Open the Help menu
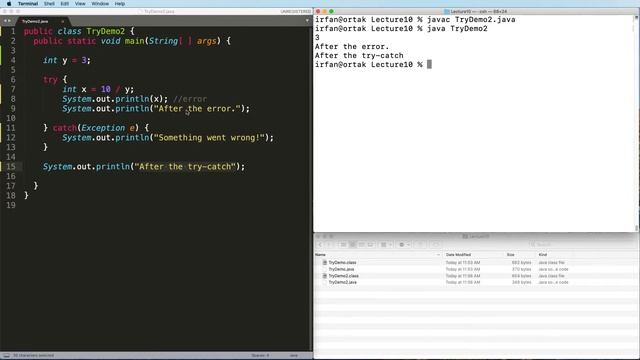 click(120, 4)
